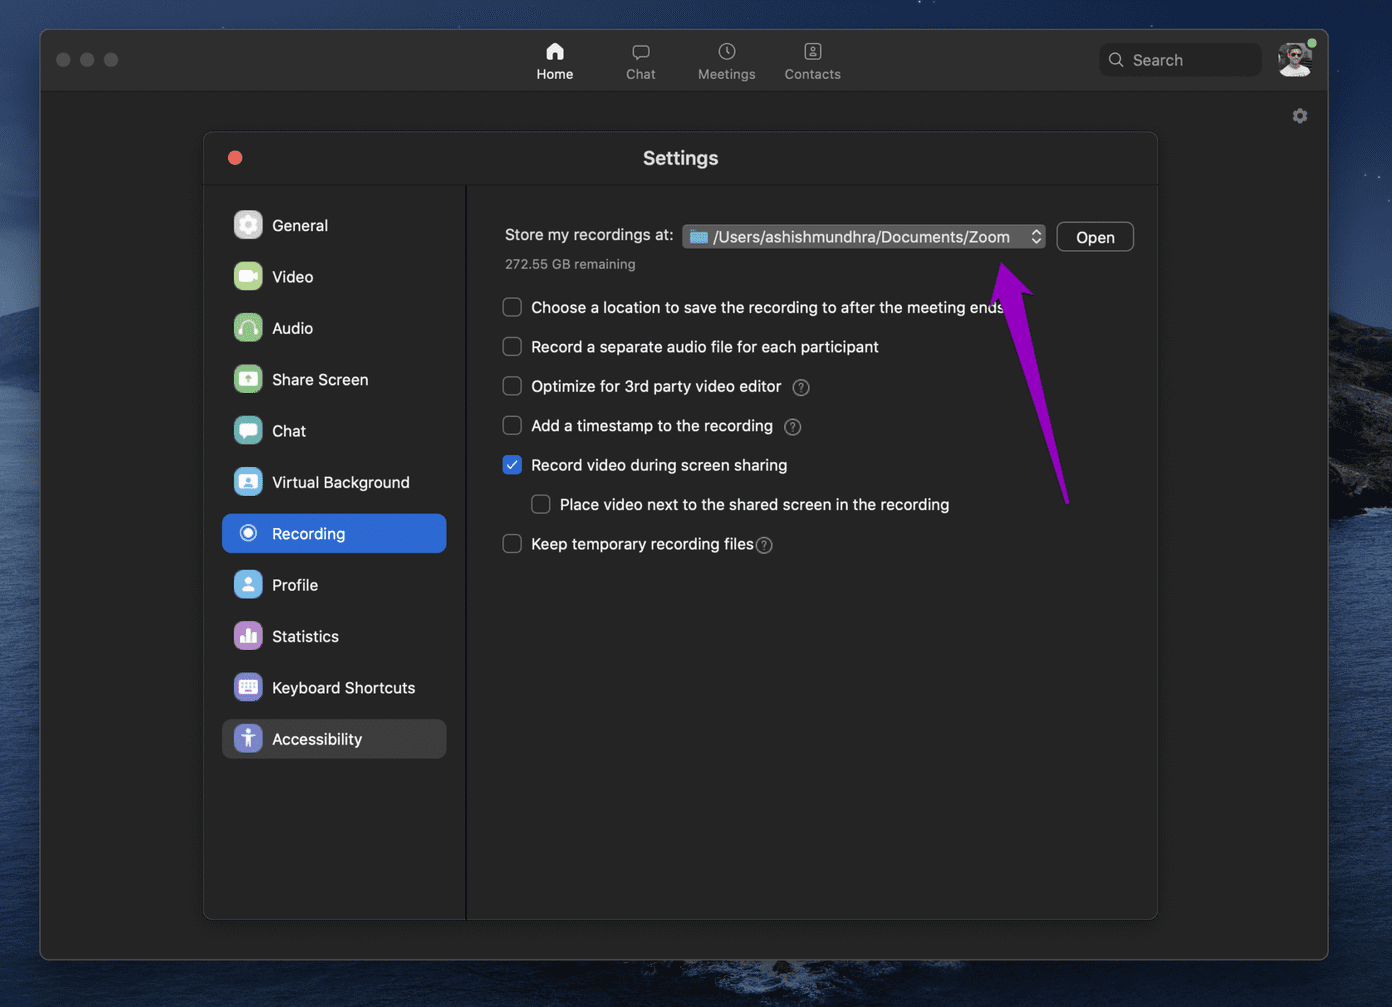
Task: Open the Keyboard Shortcuts settings section
Action: coord(334,688)
